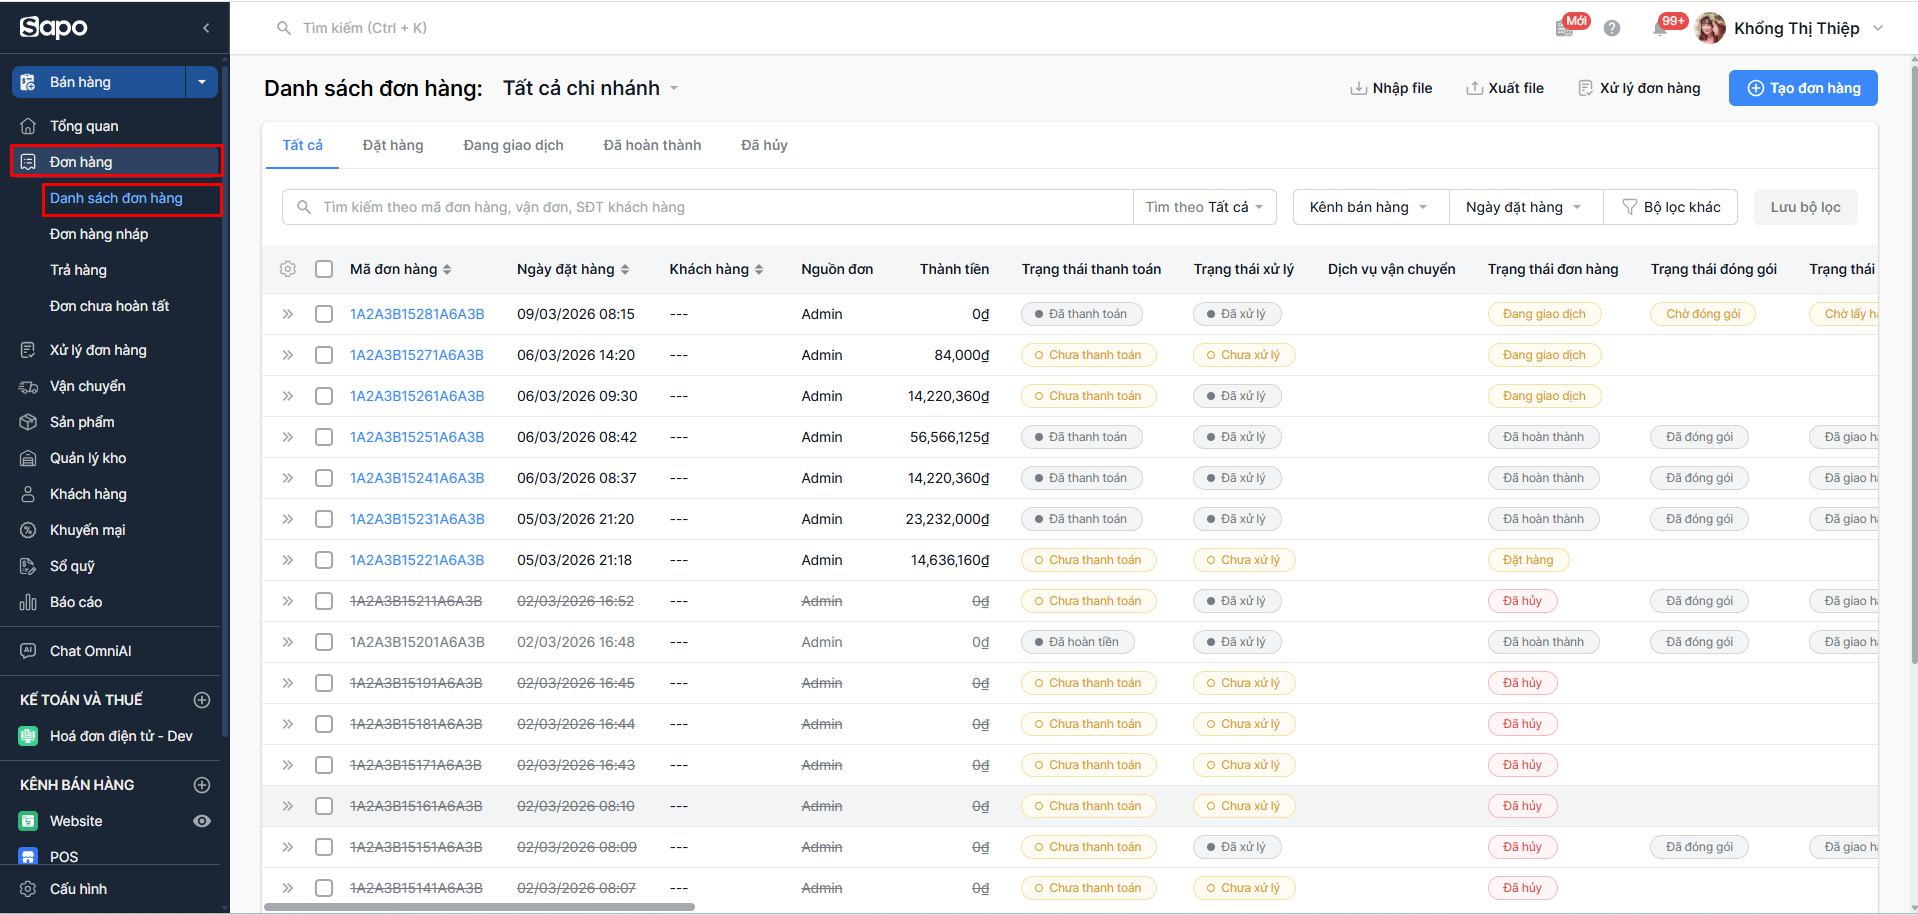Viewport: 1918px width, 915px height.
Task: Collapse the Sapo sidebar with the arrow icon
Action: pos(206,28)
